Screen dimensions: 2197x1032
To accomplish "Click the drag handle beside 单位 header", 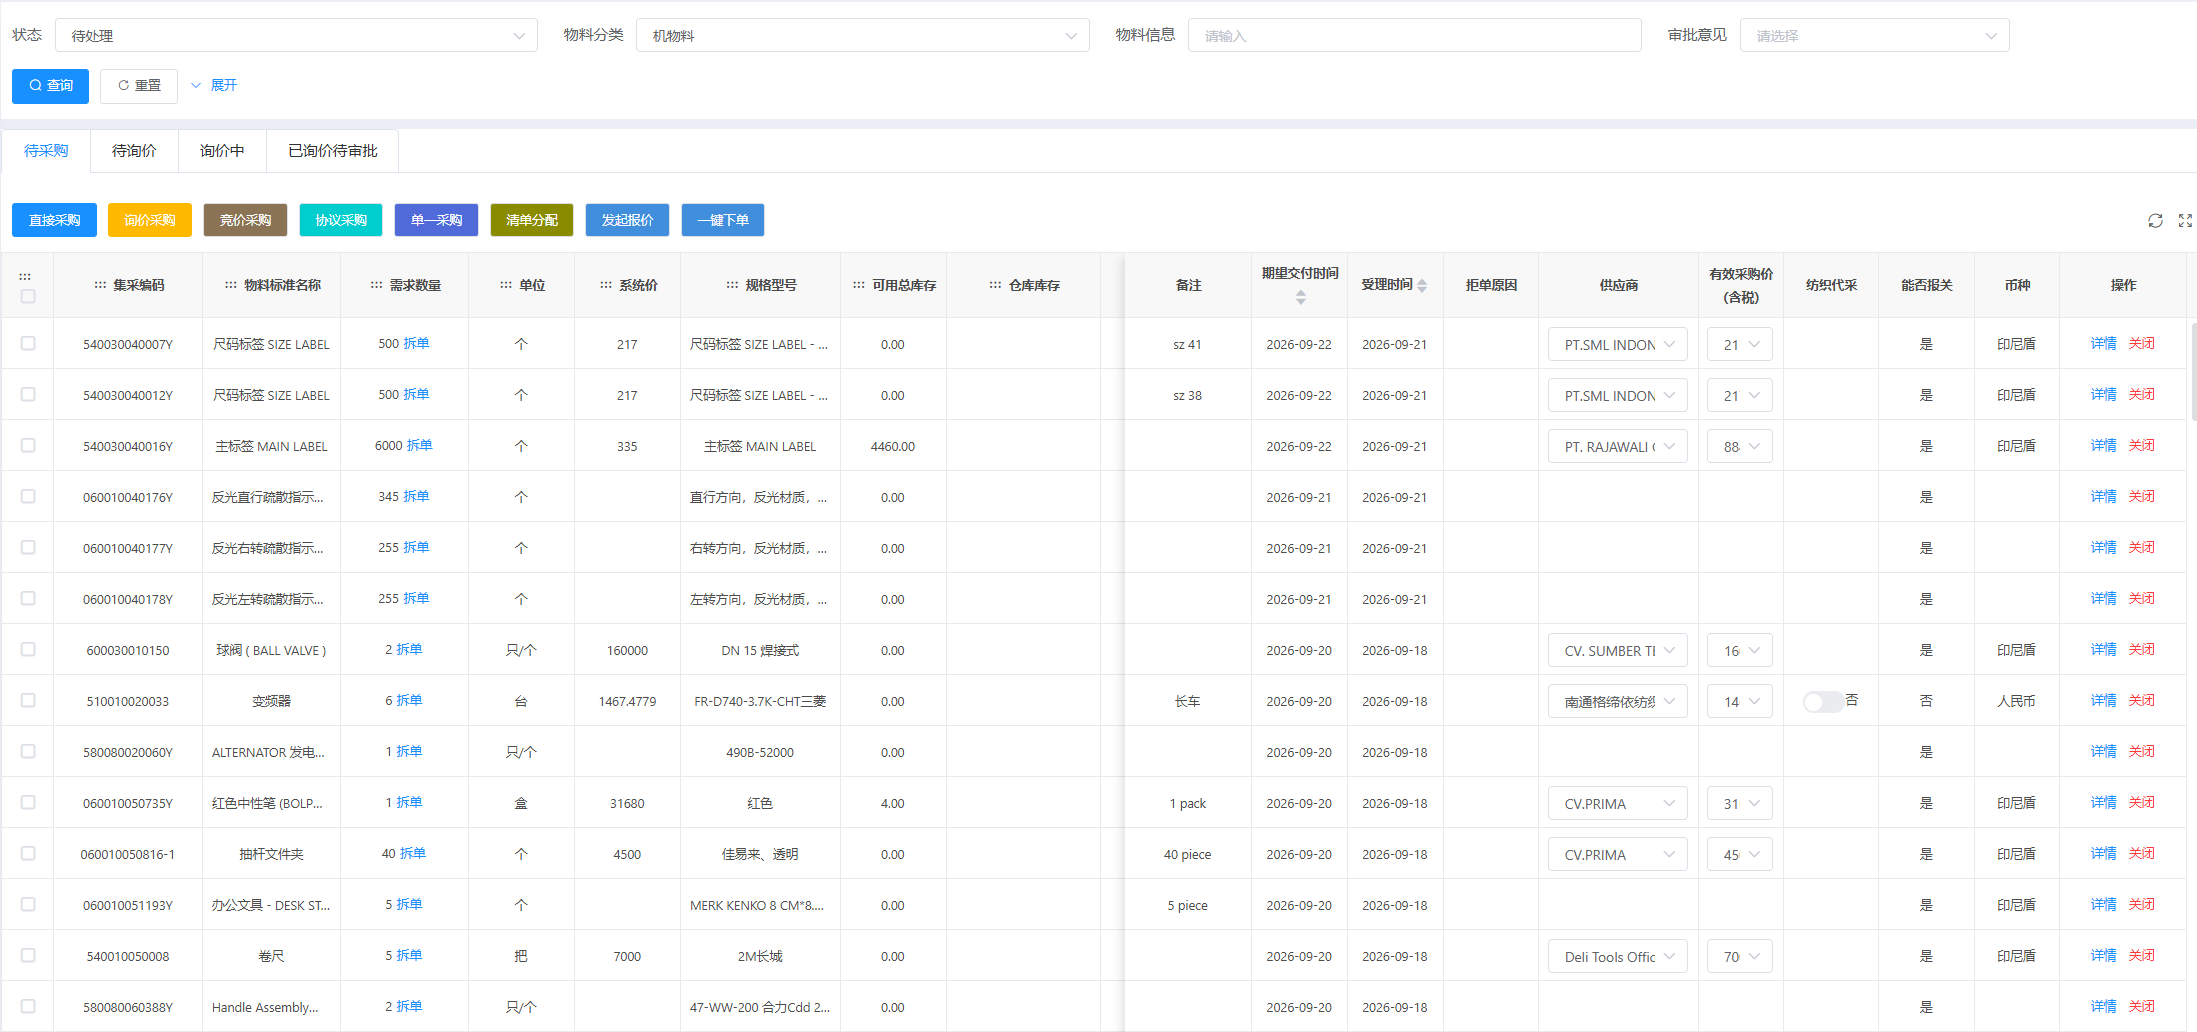I will 506,285.
